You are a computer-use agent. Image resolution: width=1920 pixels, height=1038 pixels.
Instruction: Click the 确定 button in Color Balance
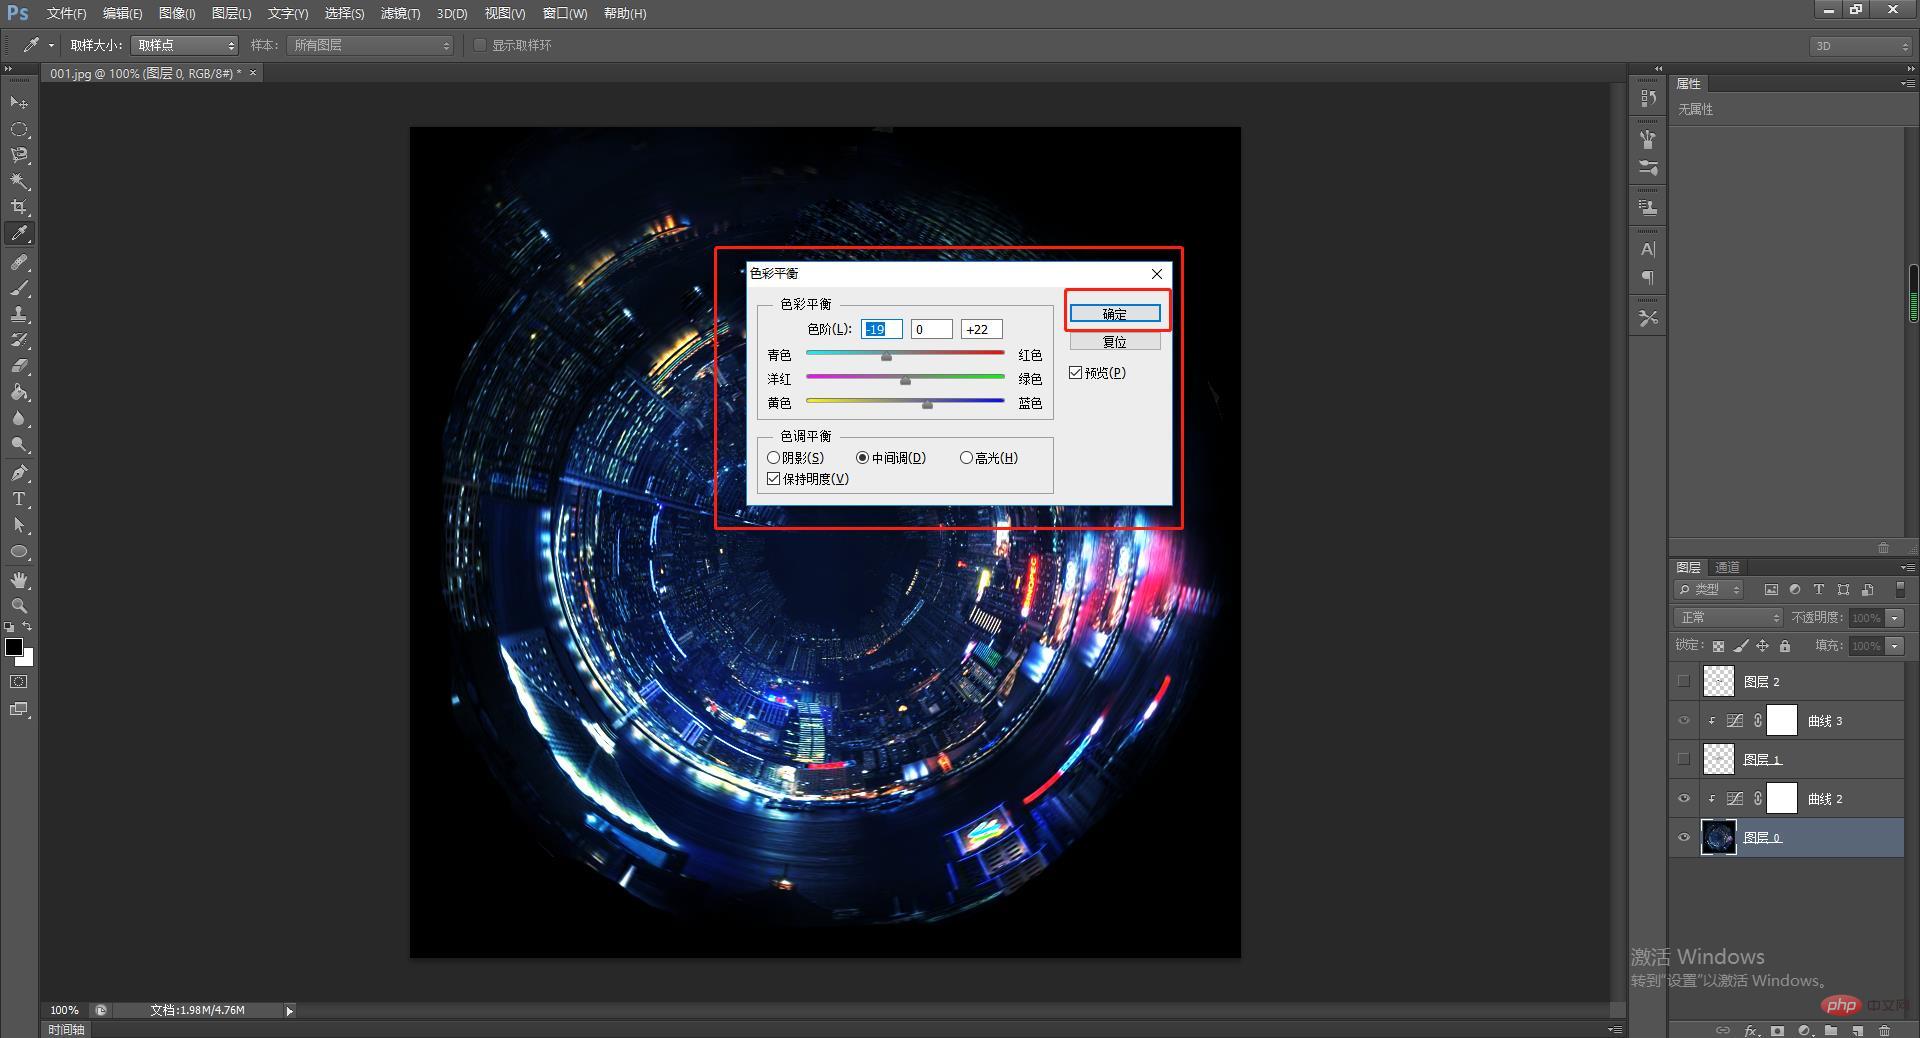coord(1115,314)
